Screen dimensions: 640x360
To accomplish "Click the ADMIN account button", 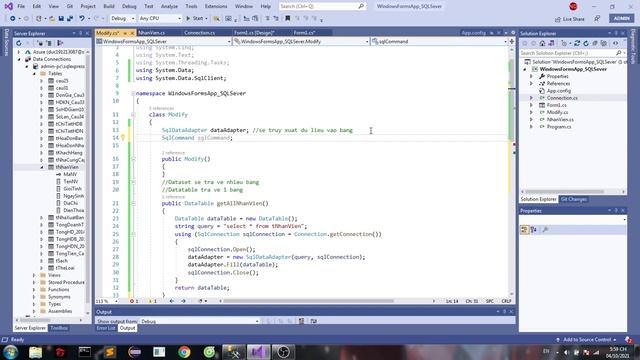I will coord(621,18).
